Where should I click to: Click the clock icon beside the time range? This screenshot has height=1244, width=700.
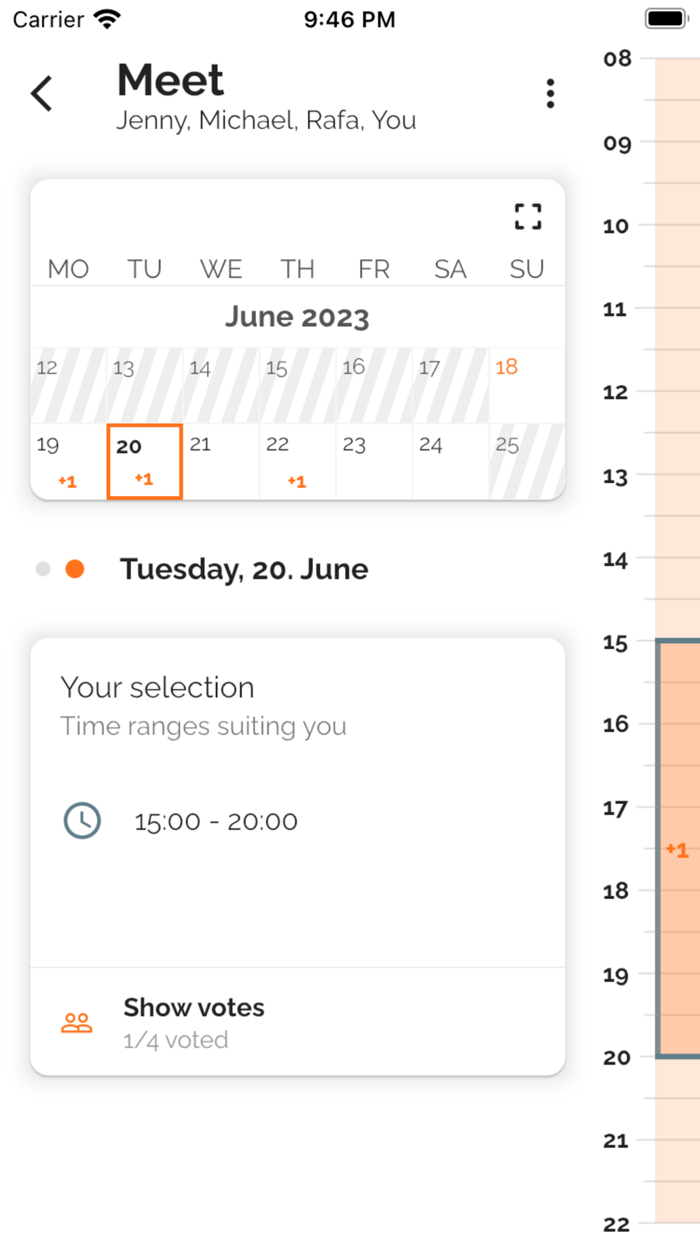82,821
